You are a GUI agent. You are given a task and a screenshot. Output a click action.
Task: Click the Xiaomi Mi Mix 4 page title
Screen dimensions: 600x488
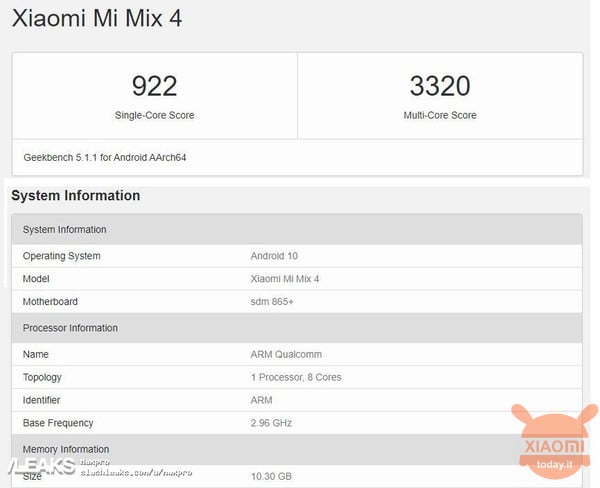click(x=97, y=18)
